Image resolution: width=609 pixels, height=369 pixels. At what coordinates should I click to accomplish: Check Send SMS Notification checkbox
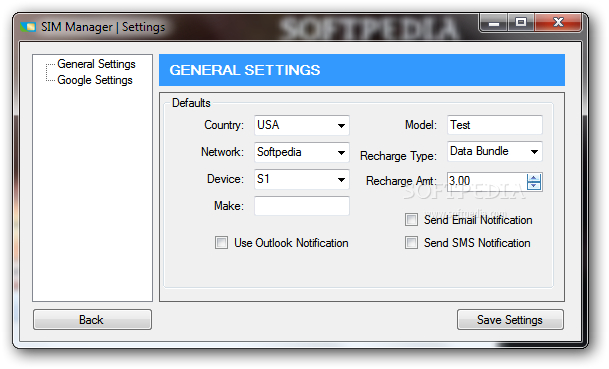point(411,243)
